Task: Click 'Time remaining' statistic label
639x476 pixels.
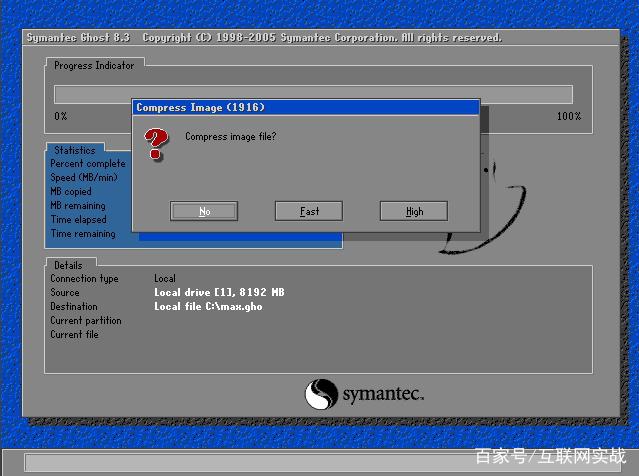Action: click(83, 234)
